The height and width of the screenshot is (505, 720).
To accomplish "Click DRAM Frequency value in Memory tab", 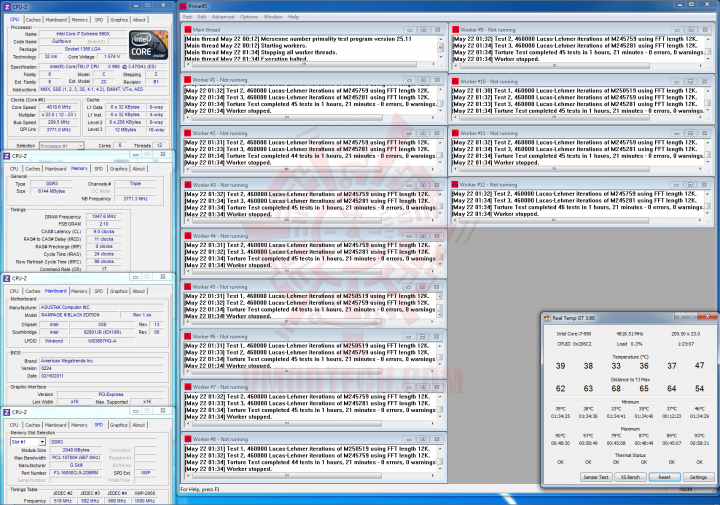I will pyautogui.click(x=104, y=216).
